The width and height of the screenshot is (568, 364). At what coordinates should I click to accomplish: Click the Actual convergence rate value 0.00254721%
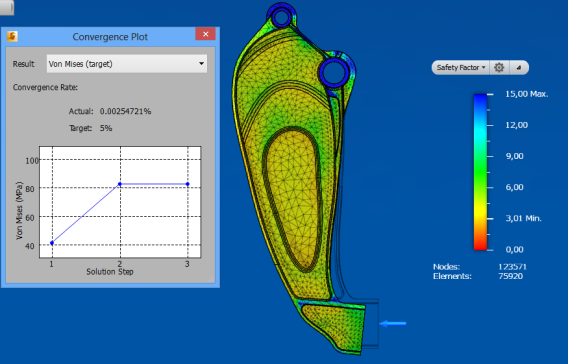click(125, 111)
